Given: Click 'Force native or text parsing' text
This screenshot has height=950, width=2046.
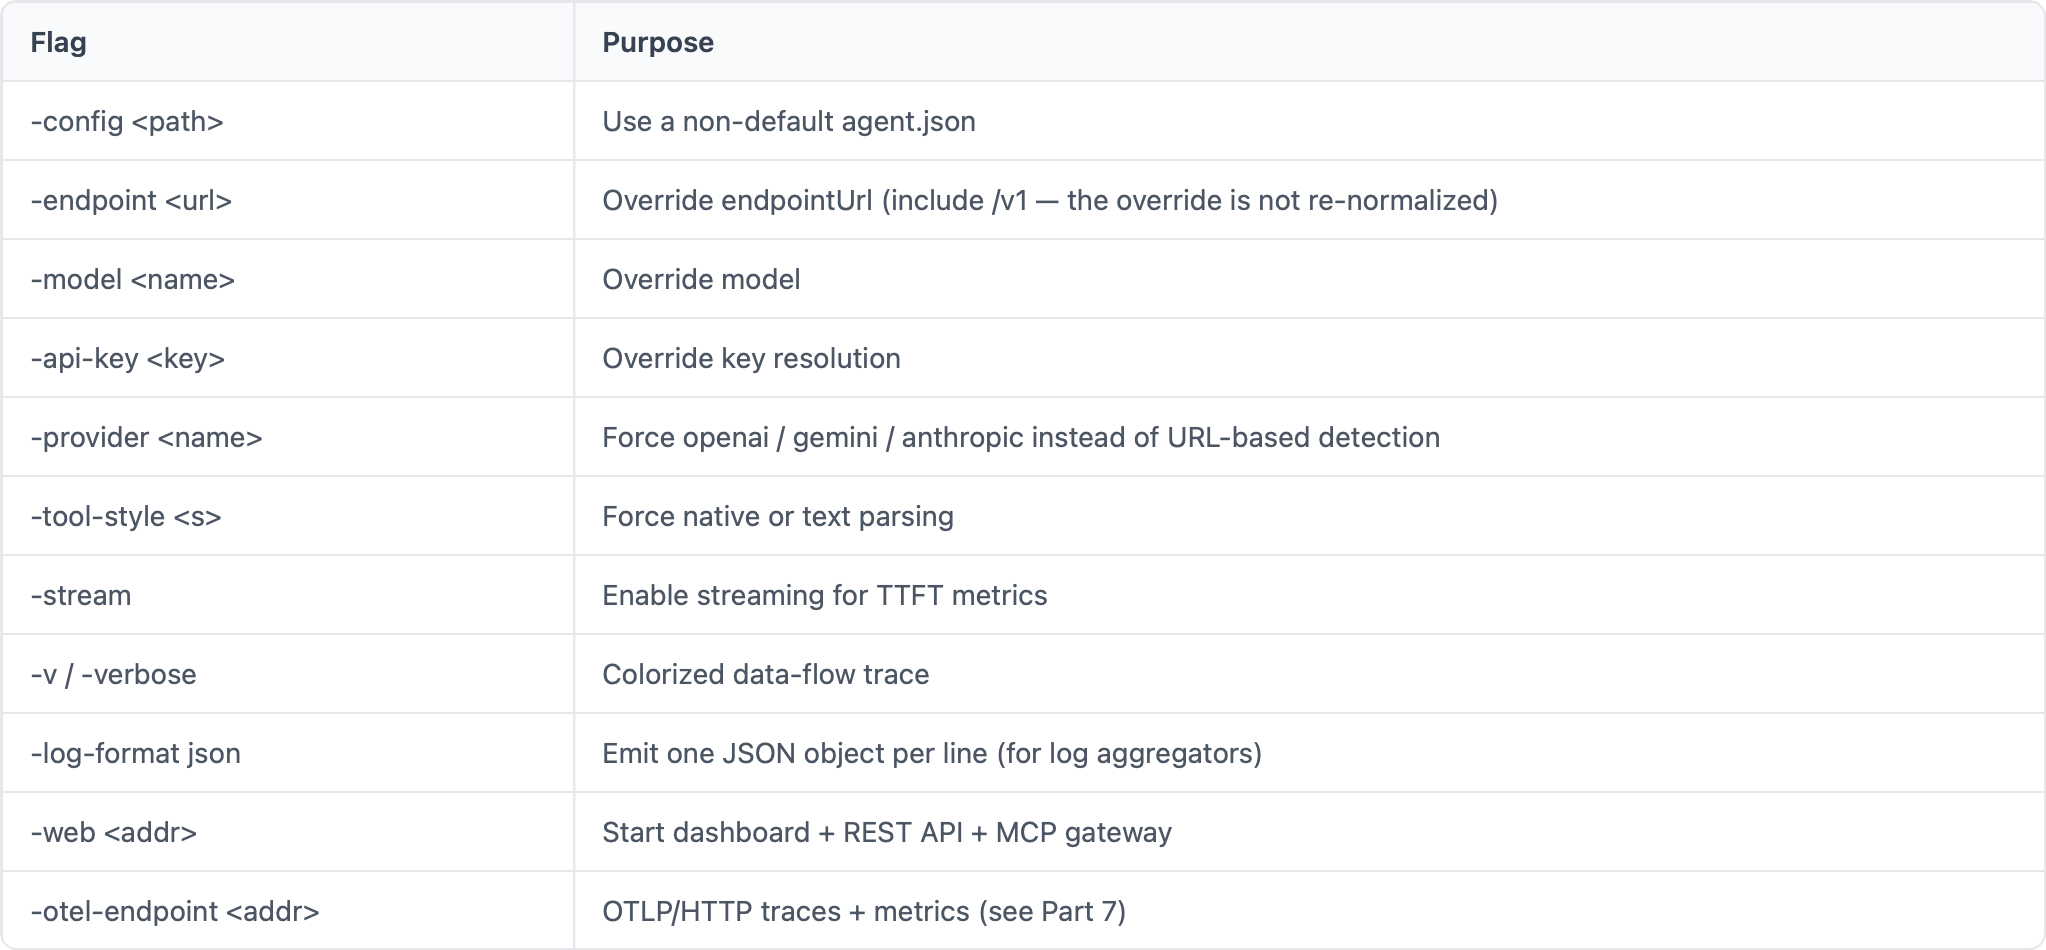Looking at the screenshot, I should pyautogui.click(x=778, y=516).
